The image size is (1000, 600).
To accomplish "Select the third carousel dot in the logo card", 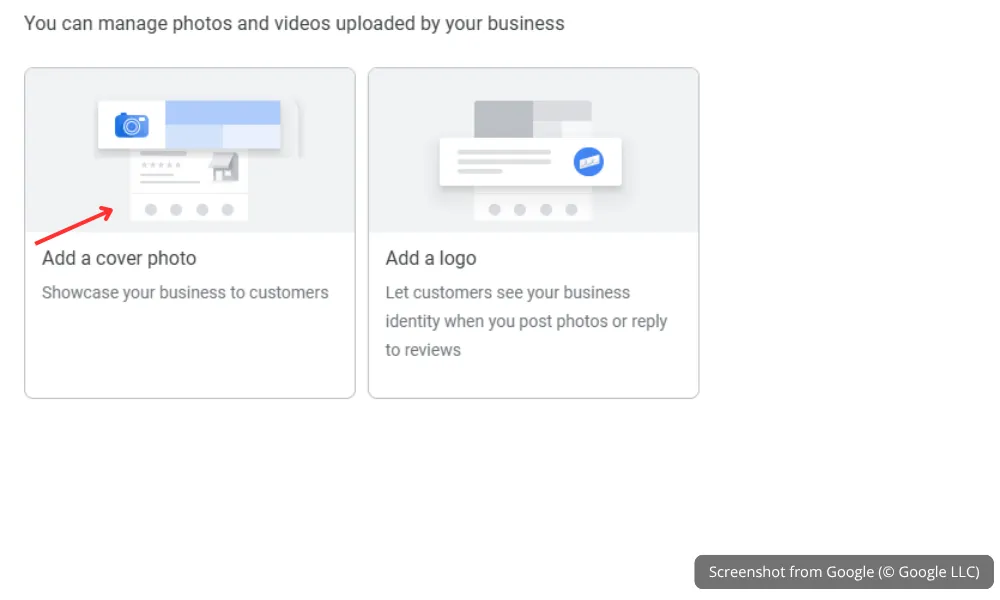I will [546, 211].
